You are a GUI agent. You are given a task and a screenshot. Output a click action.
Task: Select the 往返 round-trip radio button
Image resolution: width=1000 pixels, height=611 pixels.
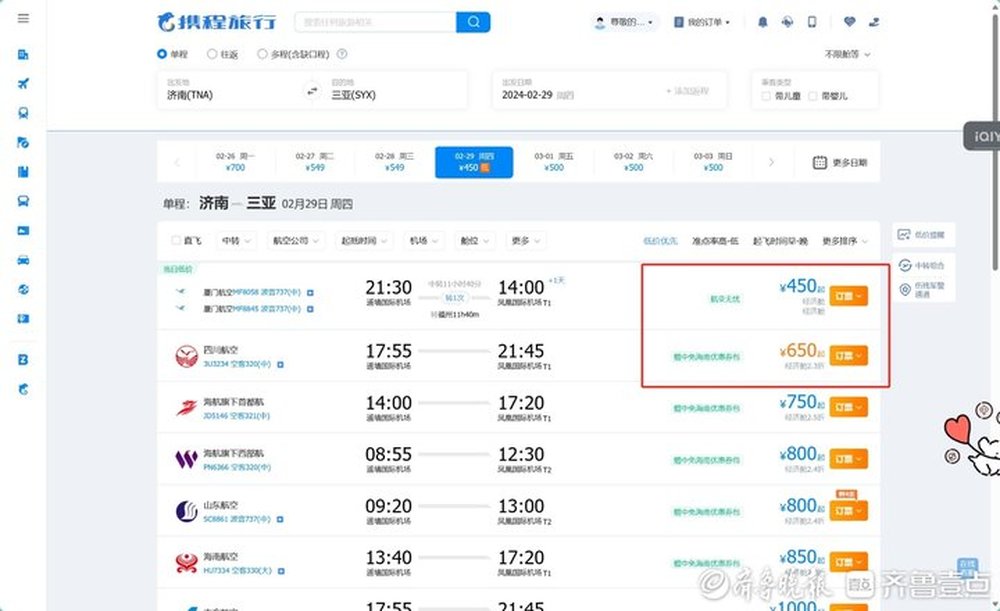212,54
